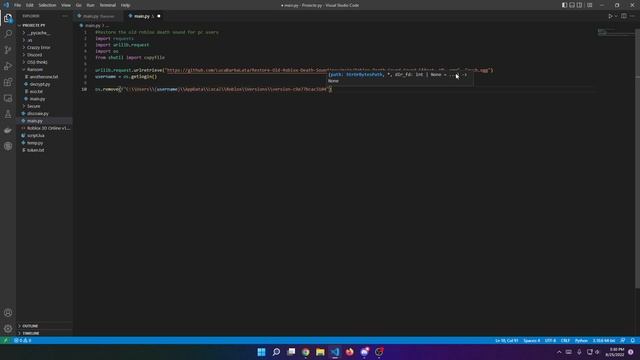Open the Run menu
640x360 pixels.
90,5
